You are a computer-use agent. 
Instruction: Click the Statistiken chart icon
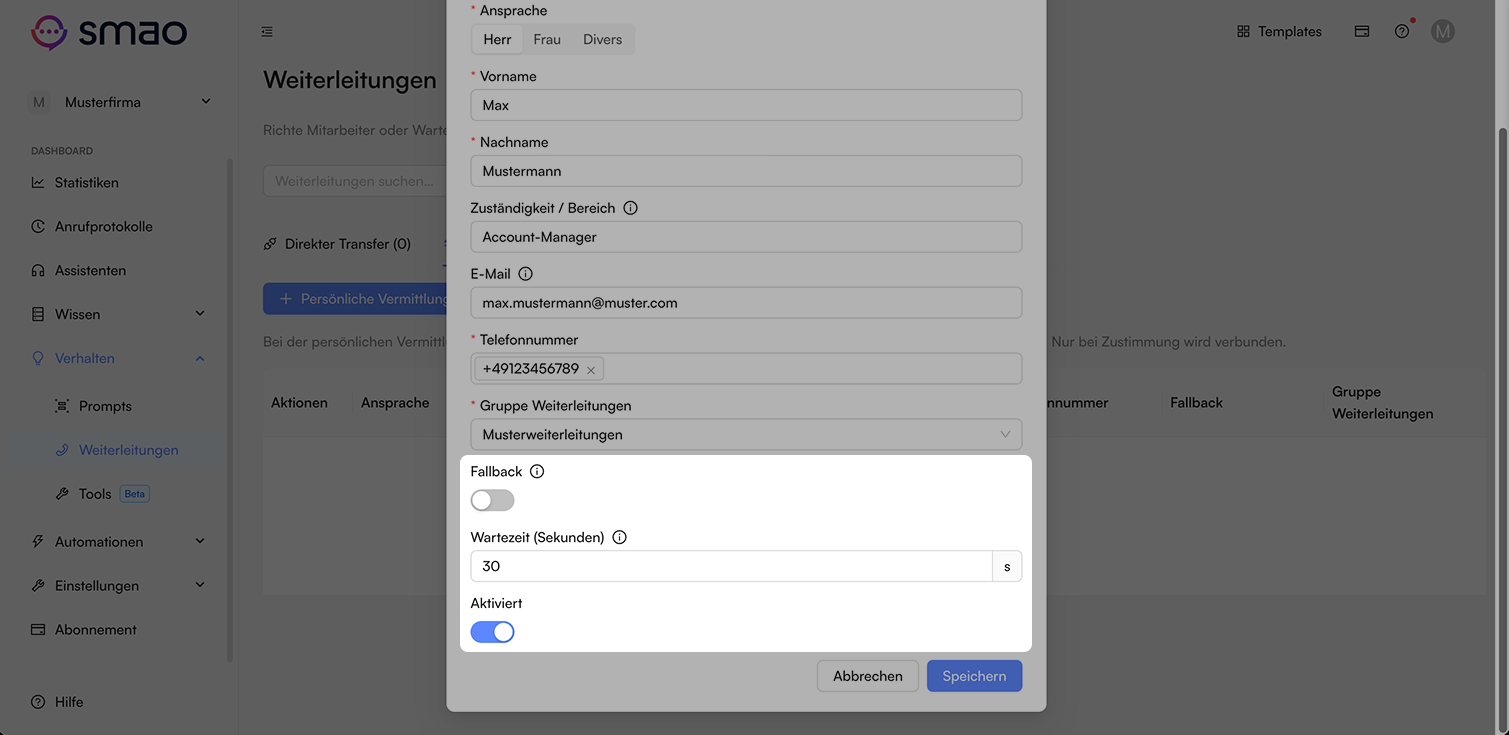click(38, 183)
